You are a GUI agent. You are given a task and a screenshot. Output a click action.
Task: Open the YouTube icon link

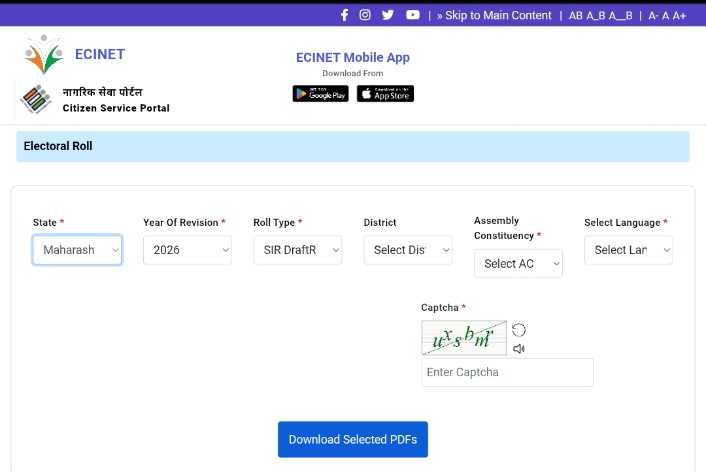[x=412, y=15]
